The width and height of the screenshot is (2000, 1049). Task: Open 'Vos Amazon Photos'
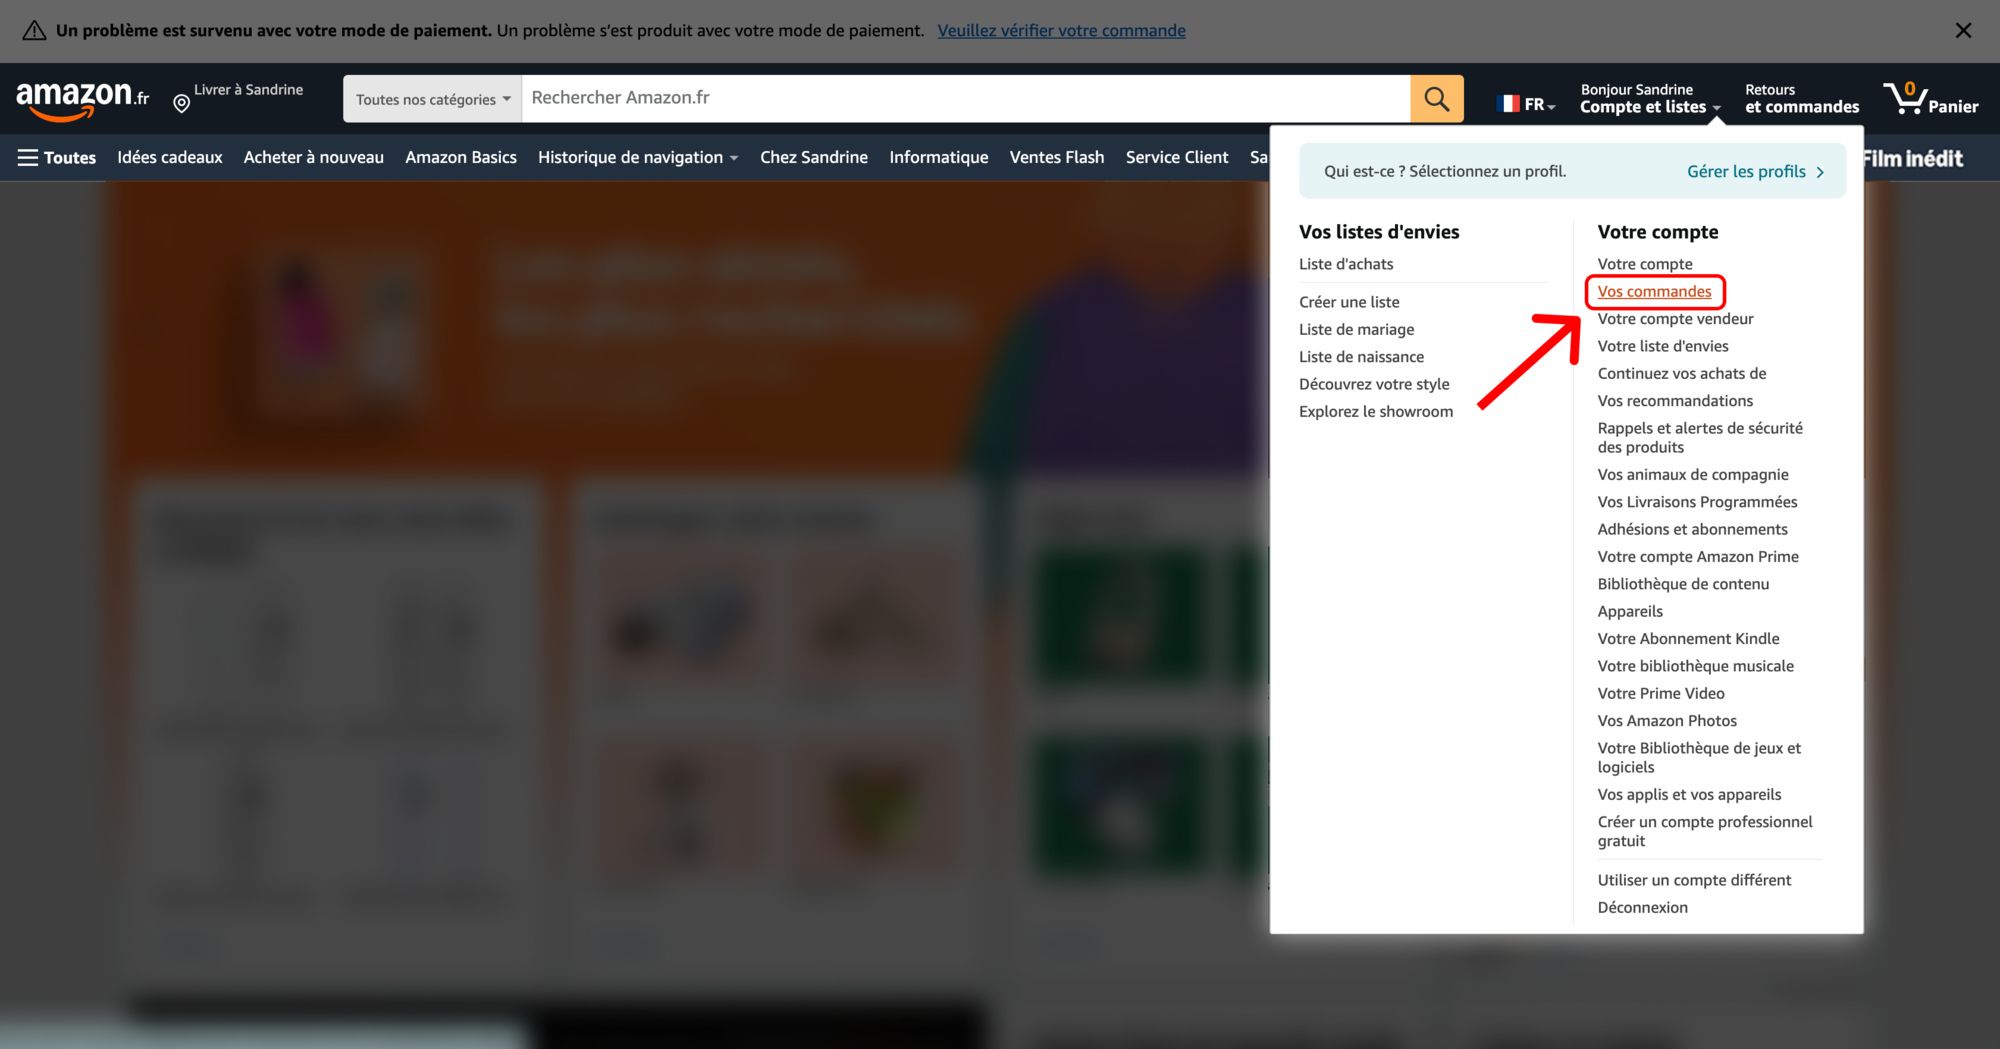(x=1667, y=721)
